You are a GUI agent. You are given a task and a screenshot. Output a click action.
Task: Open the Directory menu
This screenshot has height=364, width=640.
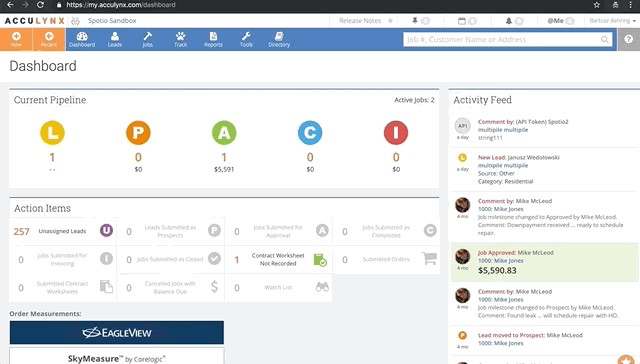pyautogui.click(x=279, y=39)
